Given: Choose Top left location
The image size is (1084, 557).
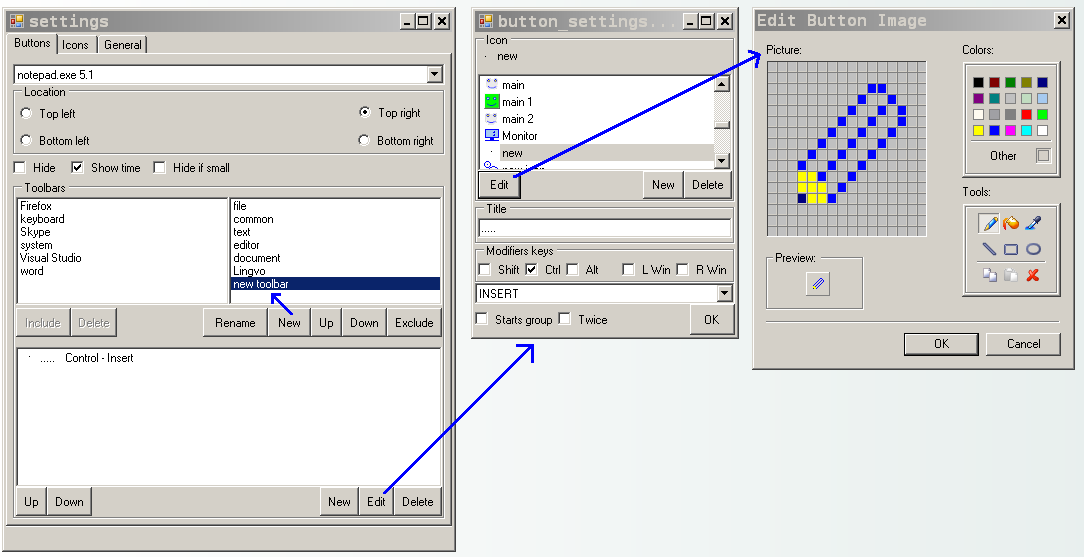Looking at the screenshot, I should (26, 113).
